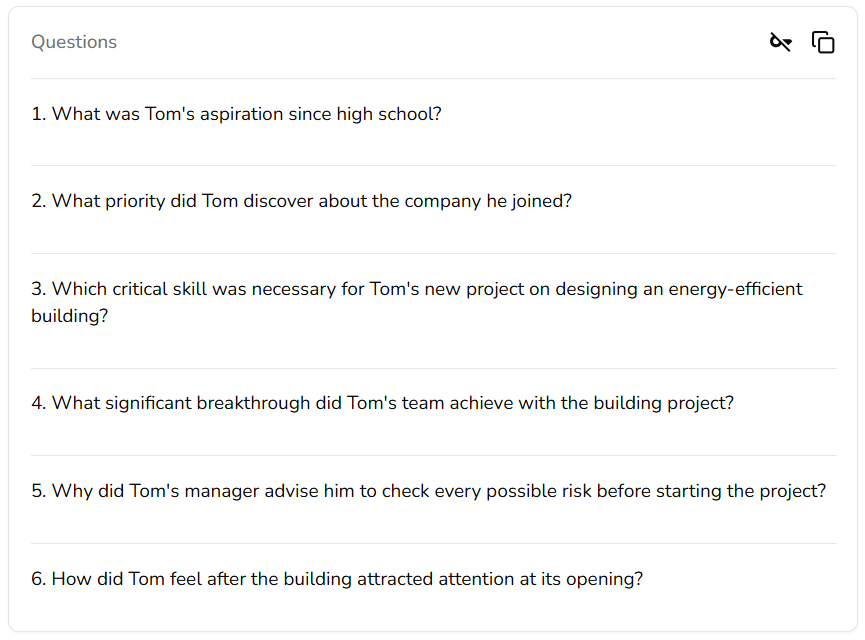Click the word "building?" ending question 3
Screen dimensions: 865x640
69,316
